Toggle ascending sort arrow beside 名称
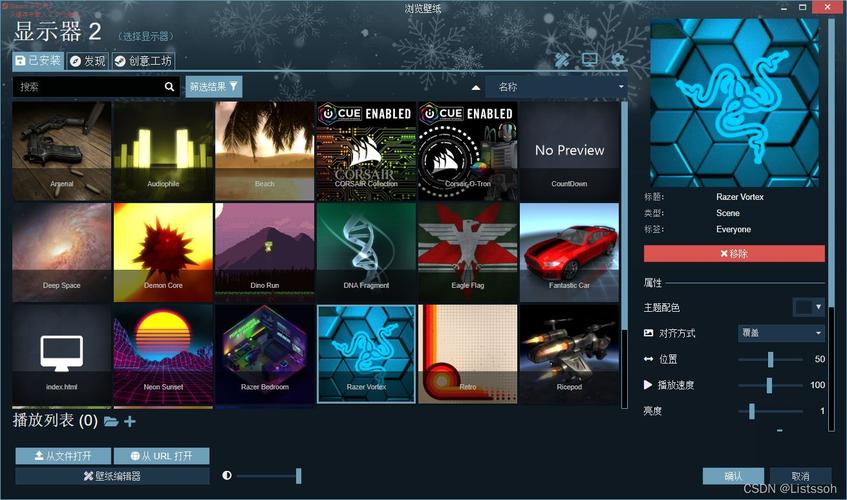 (x=476, y=87)
